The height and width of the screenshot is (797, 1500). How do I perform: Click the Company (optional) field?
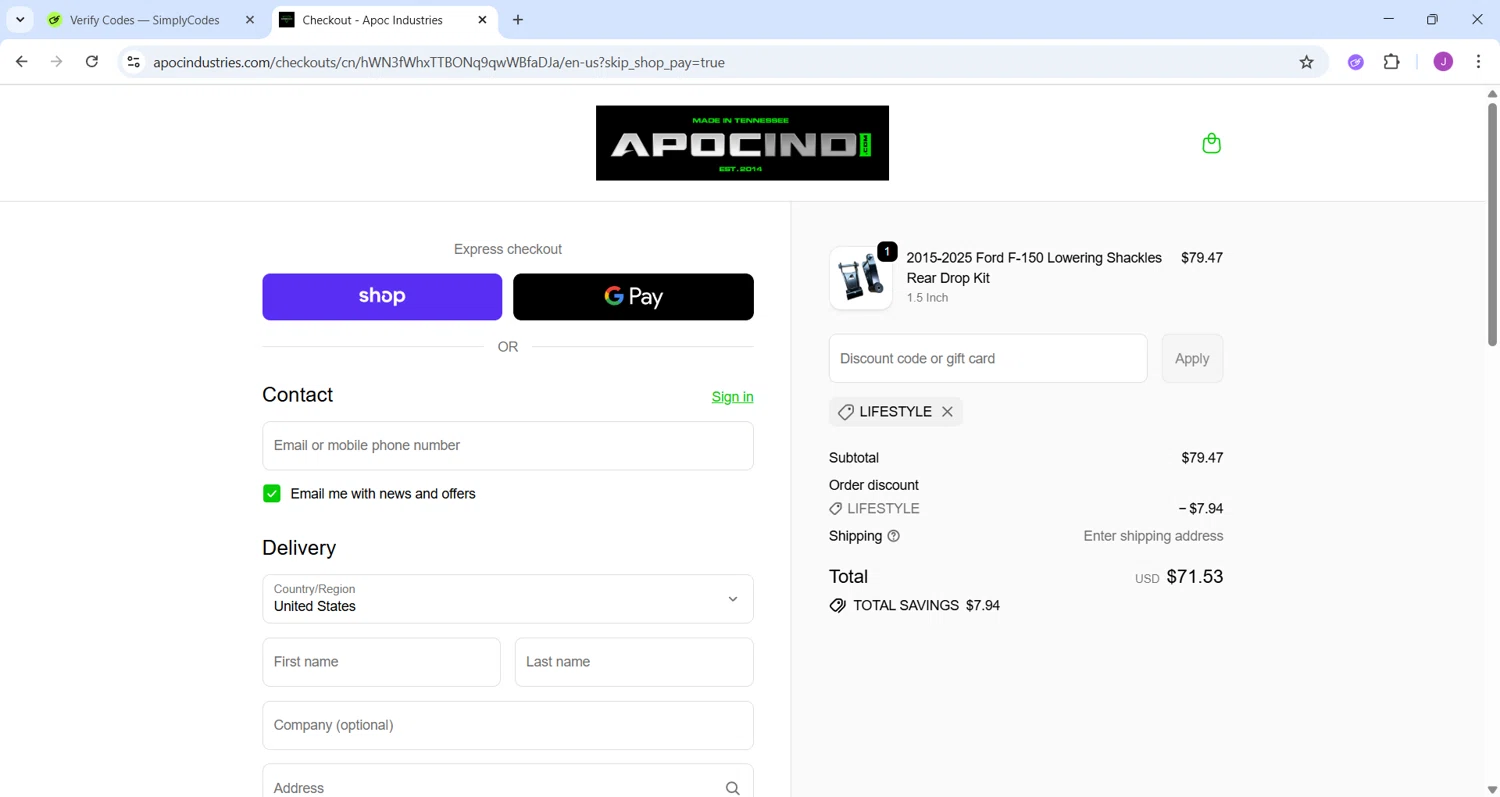point(508,726)
